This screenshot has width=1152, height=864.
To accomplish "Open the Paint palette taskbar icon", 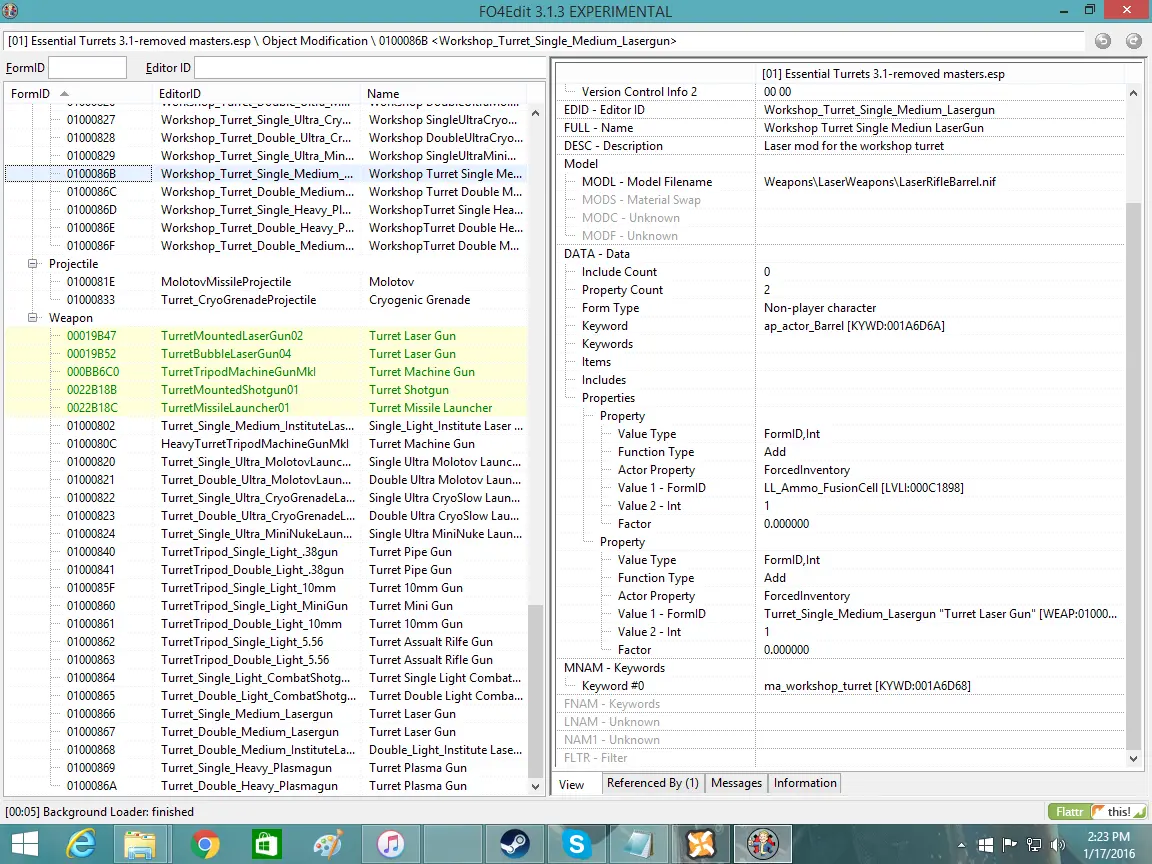I will [x=328, y=844].
